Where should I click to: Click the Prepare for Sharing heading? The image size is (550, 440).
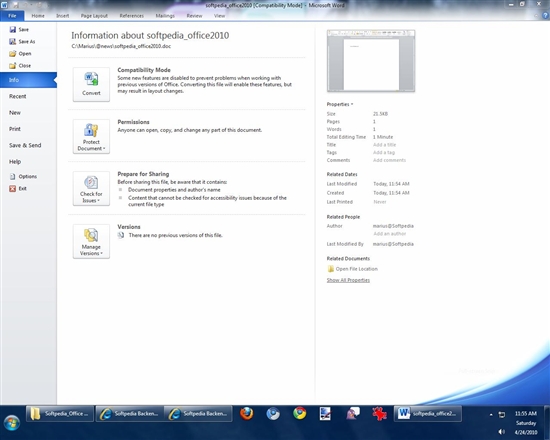point(143,174)
